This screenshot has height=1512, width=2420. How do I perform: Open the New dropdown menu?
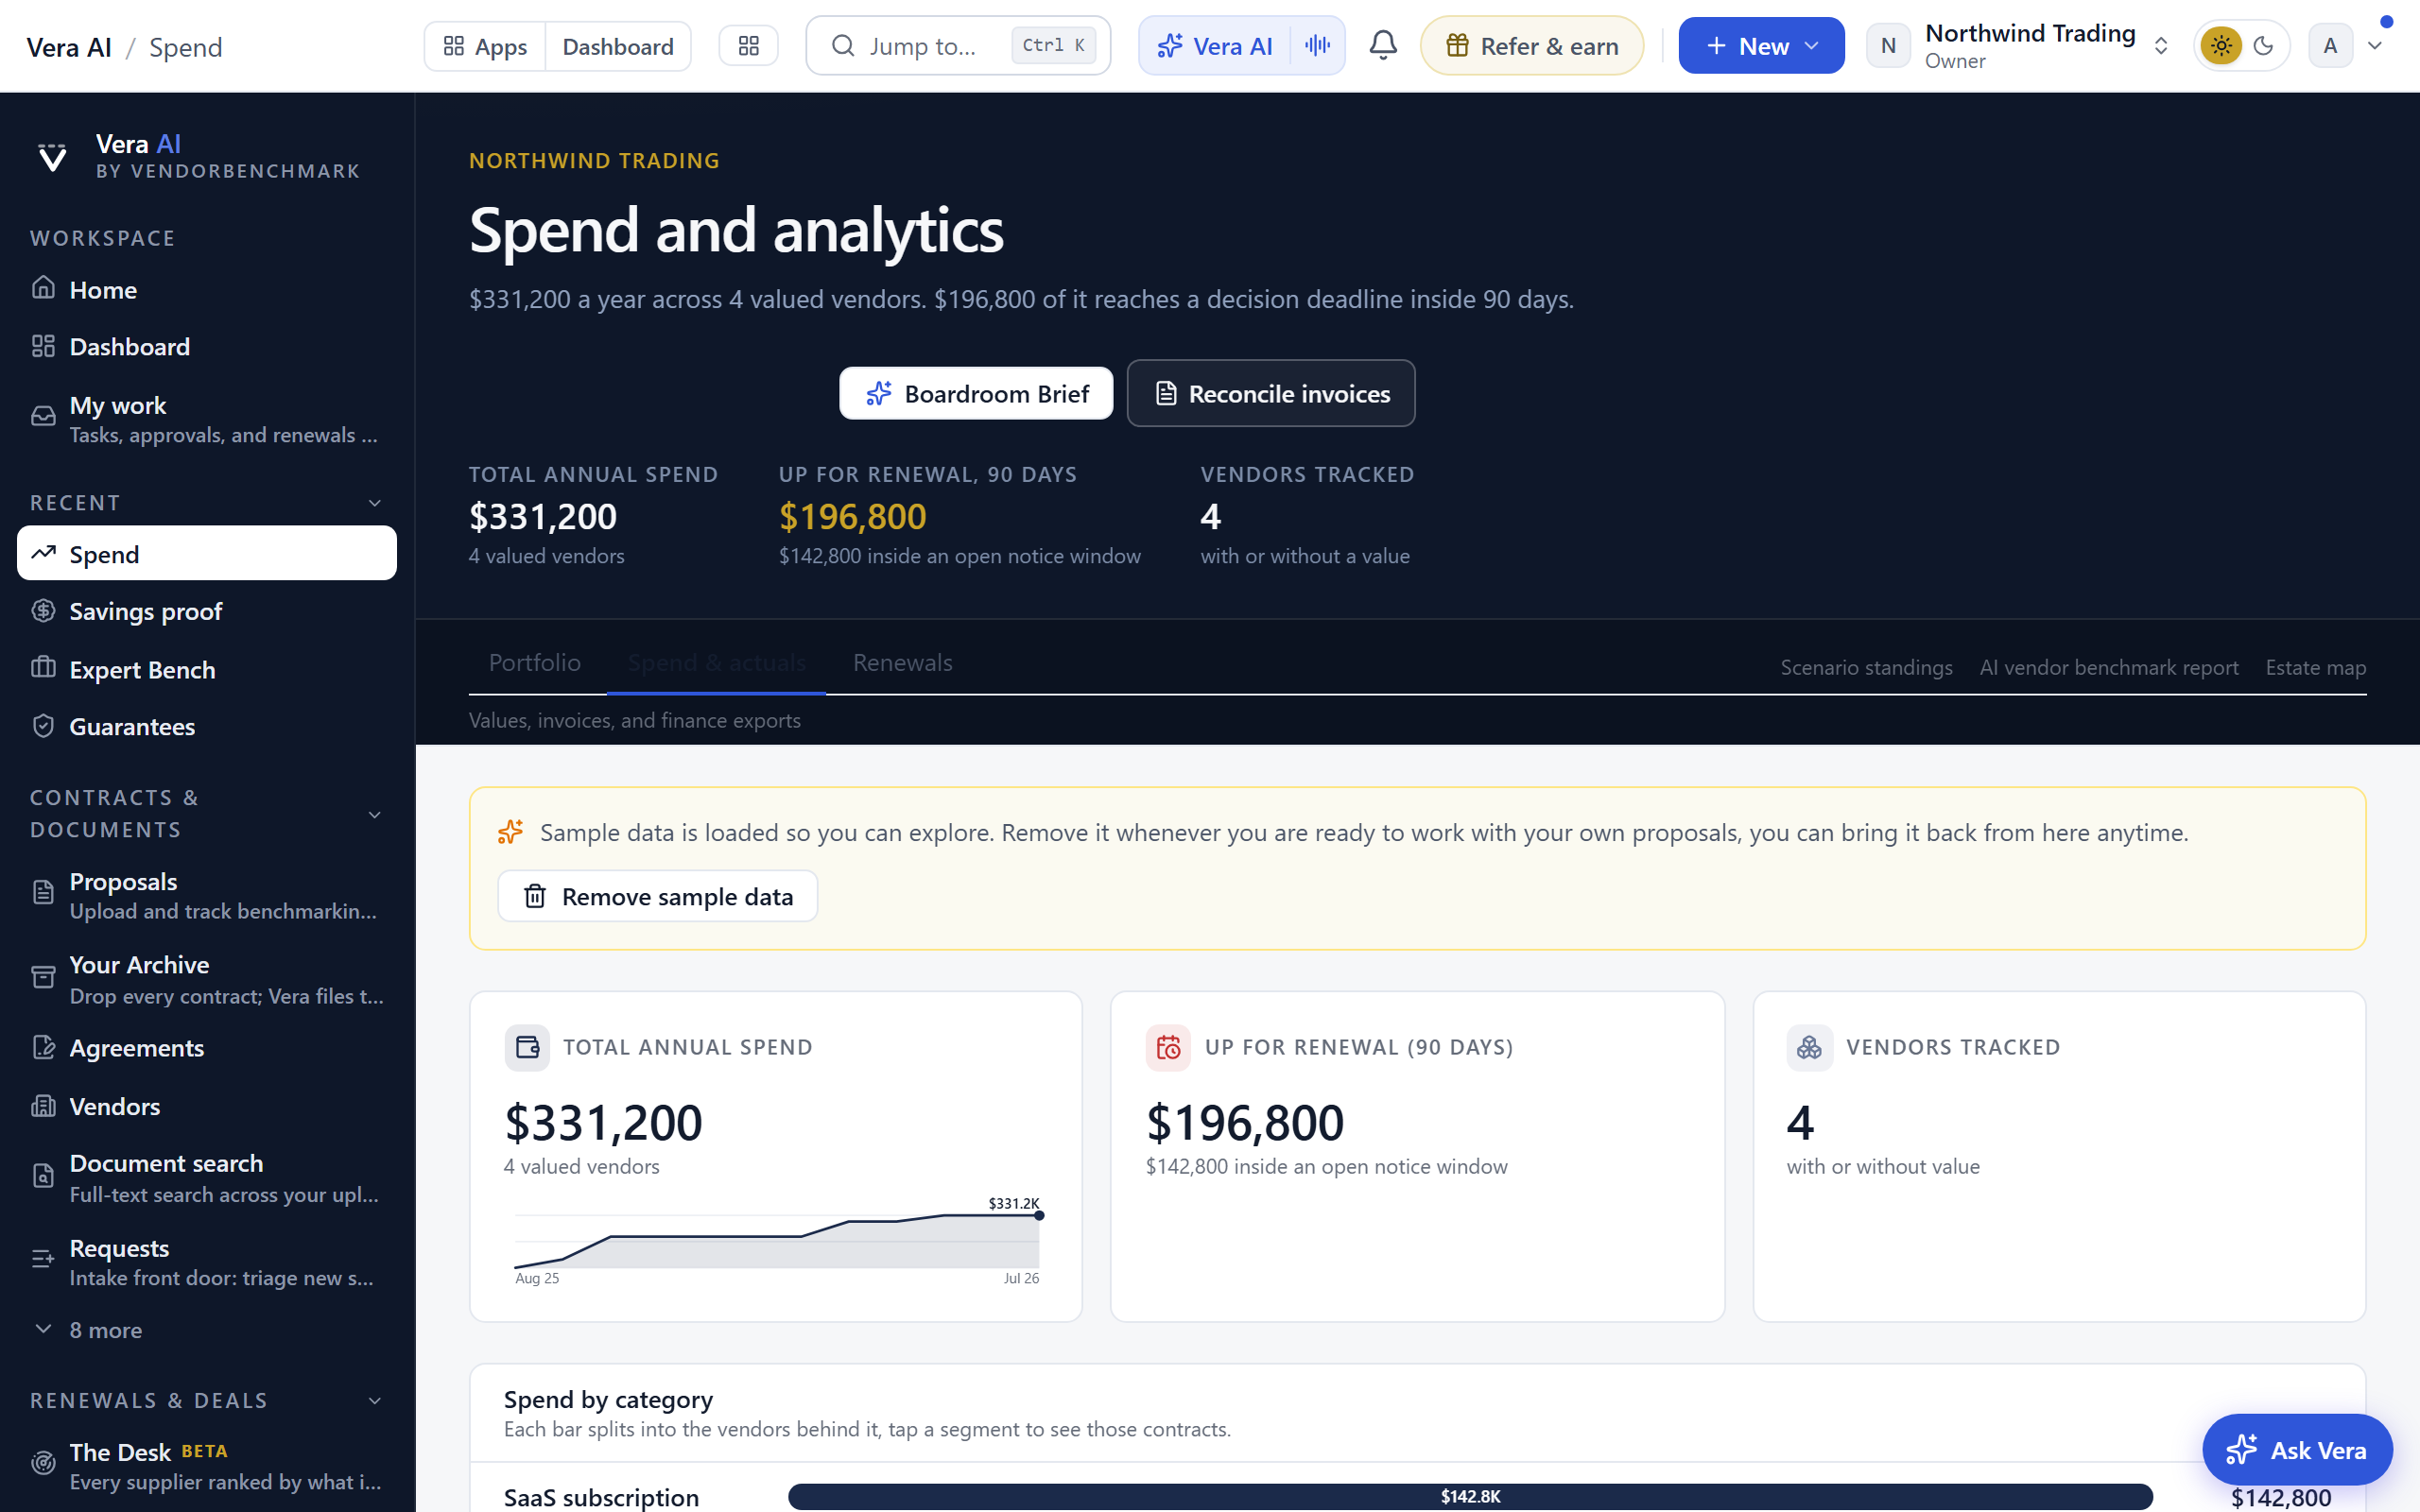tap(1761, 46)
